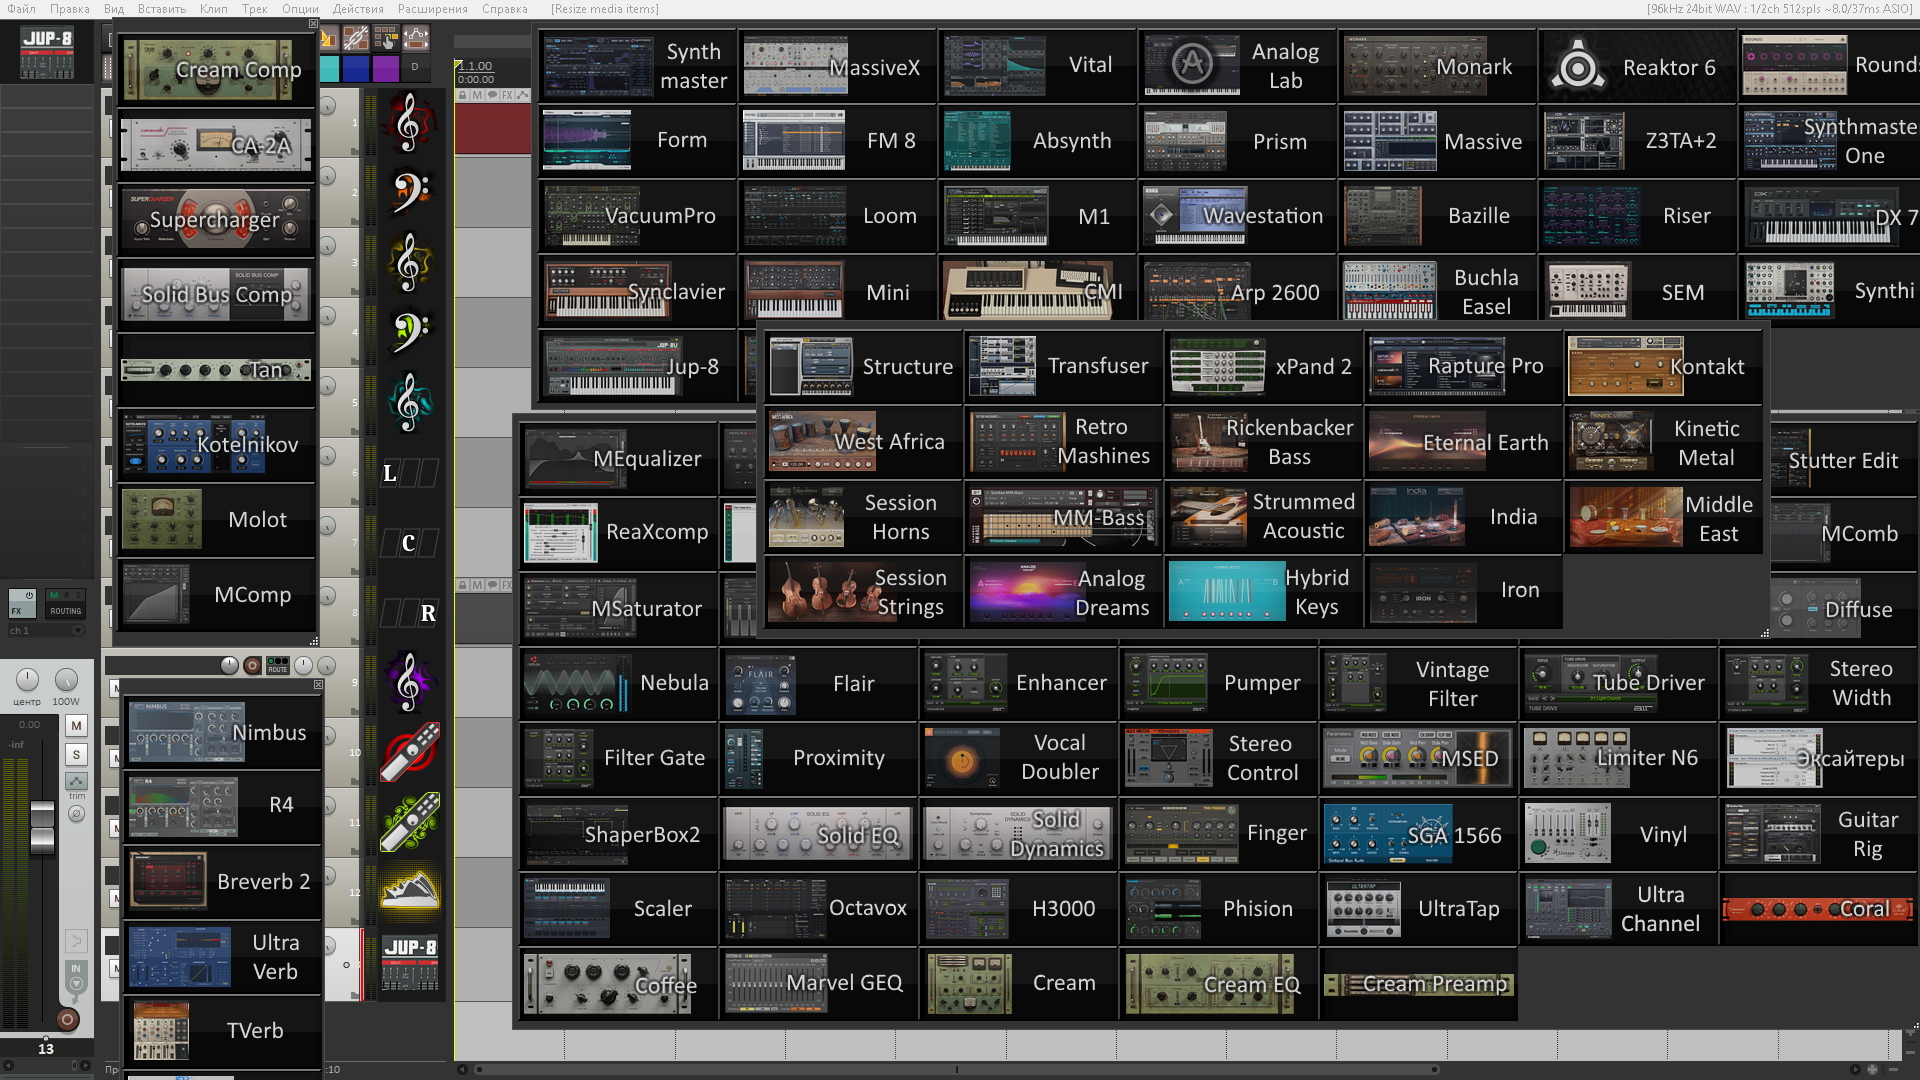Open the Vocal Doubler effect
The width and height of the screenshot is (1920, 1080).
(1017, 758)
